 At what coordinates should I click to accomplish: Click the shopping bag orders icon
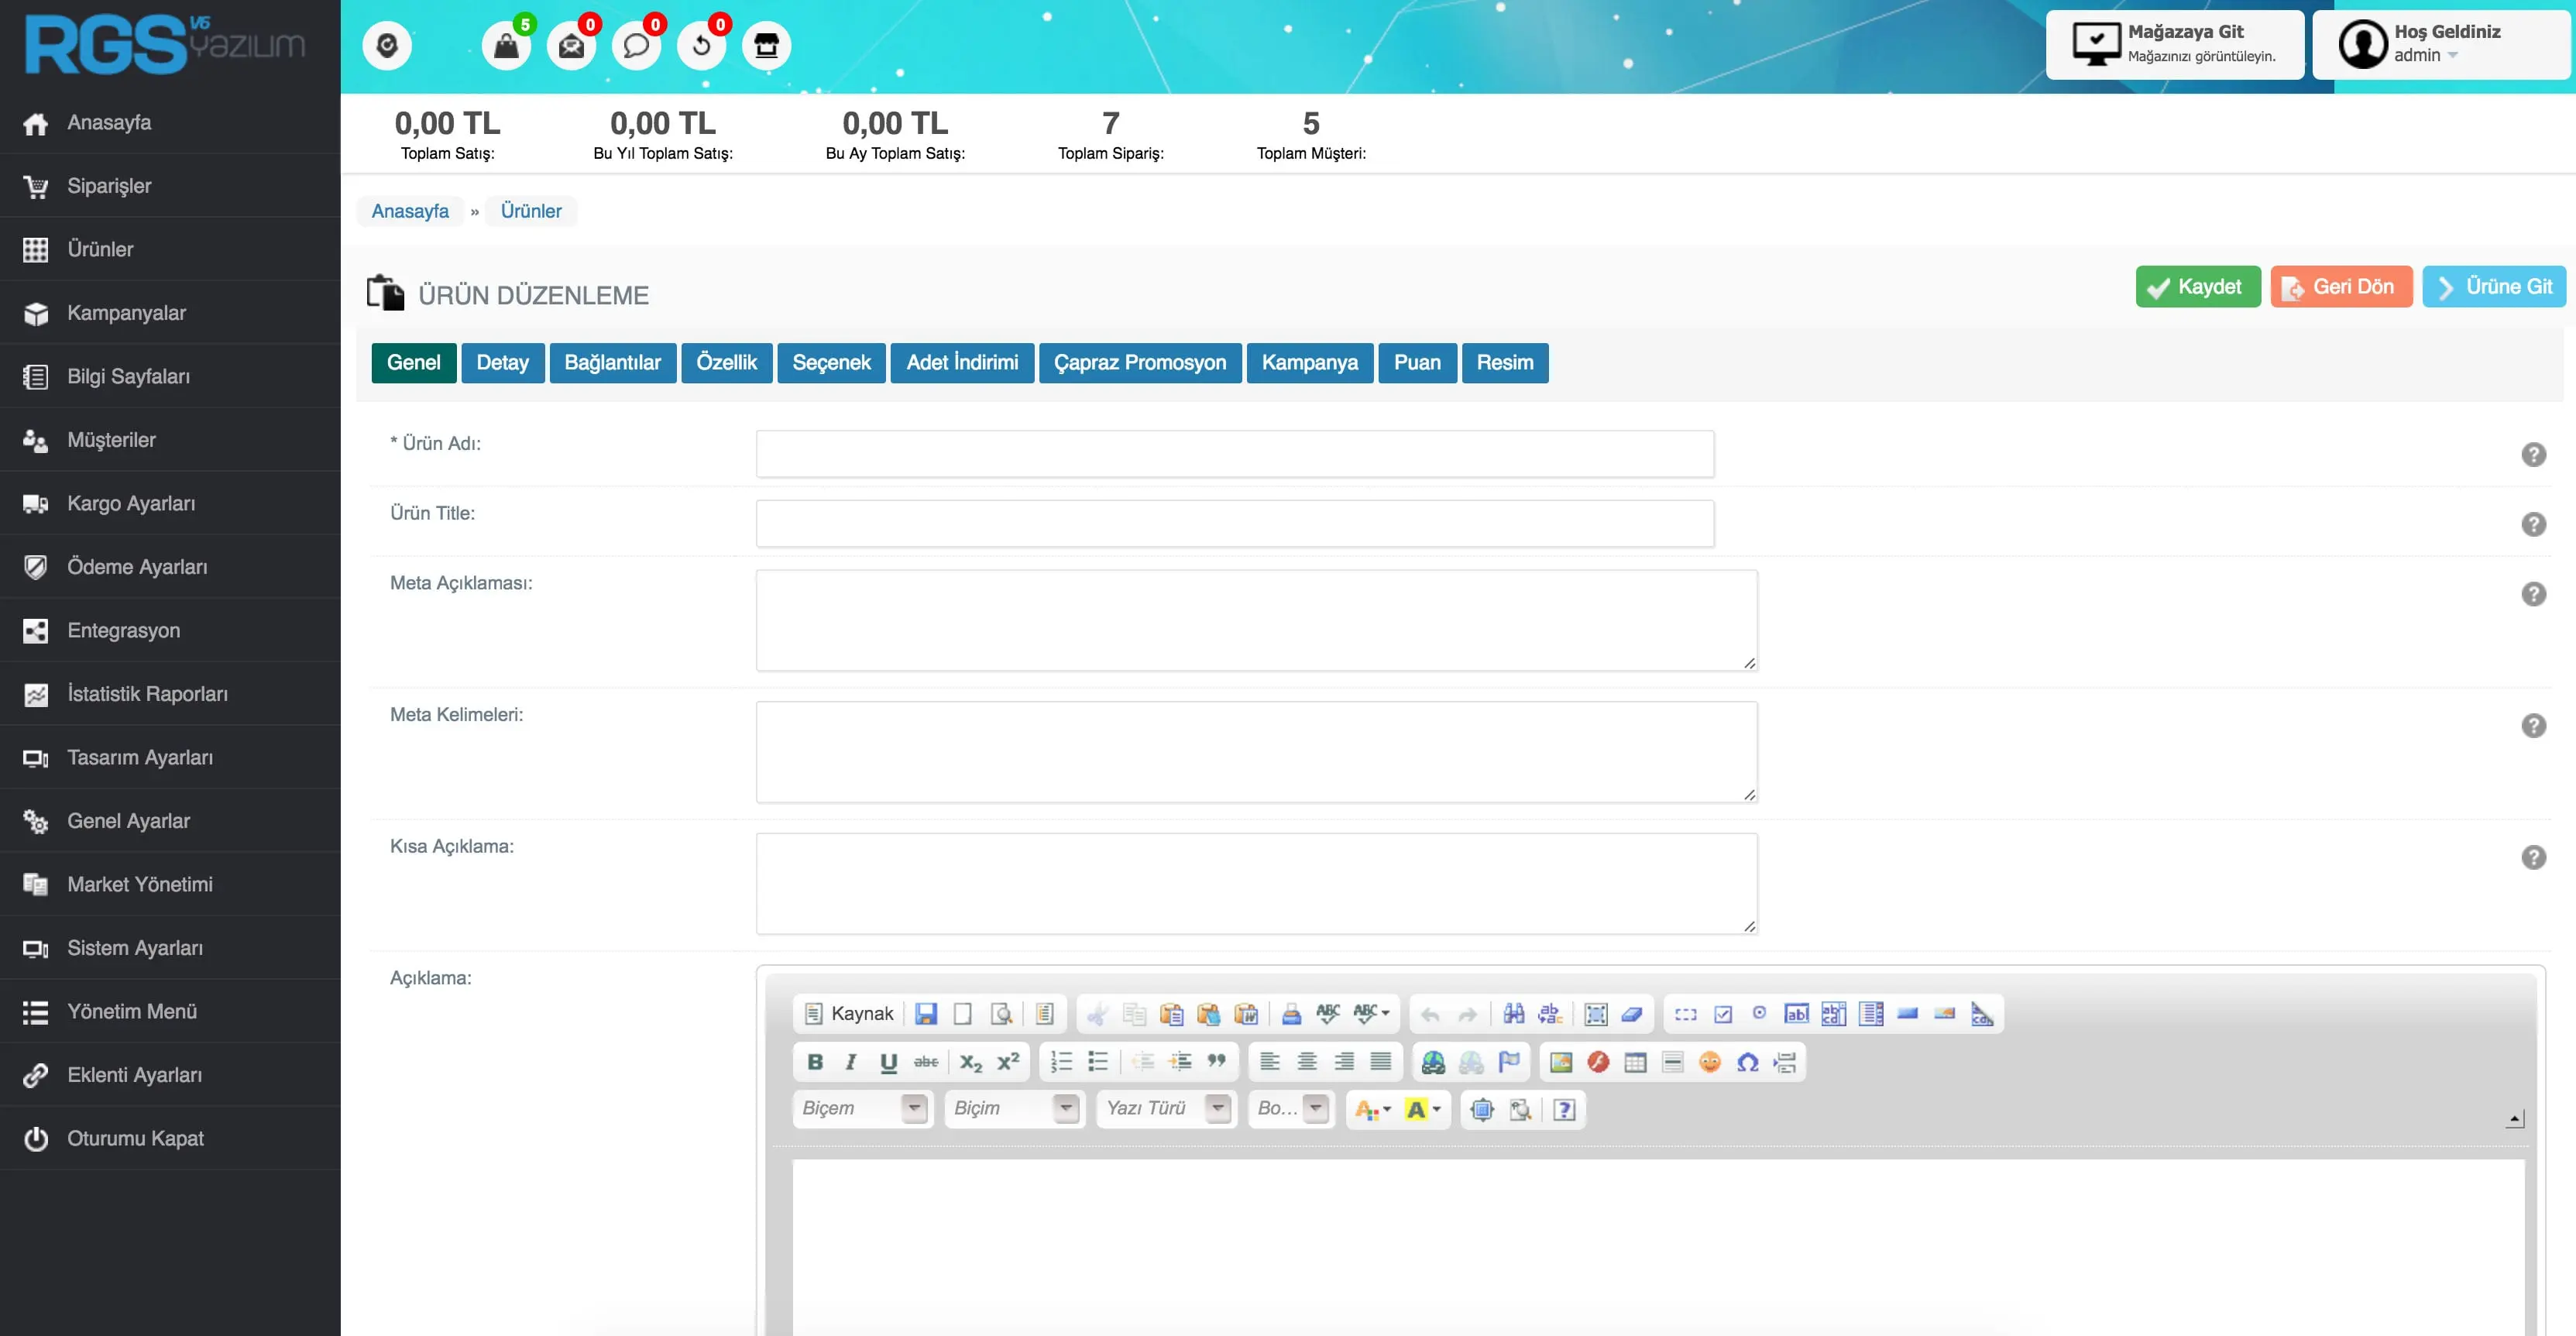coord(506,46)
